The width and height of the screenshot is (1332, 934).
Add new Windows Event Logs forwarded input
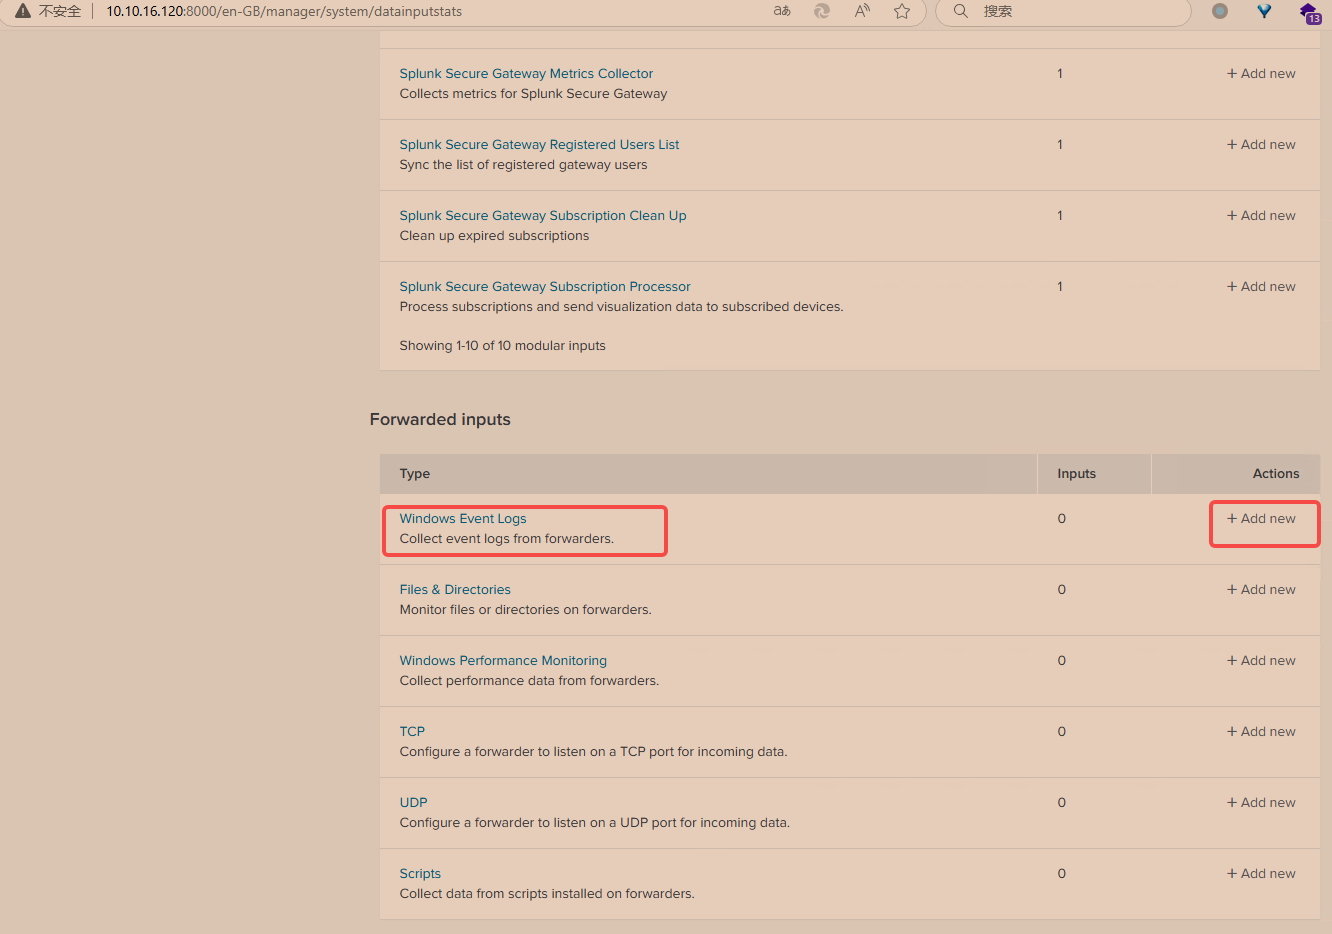coord(1261,519)
